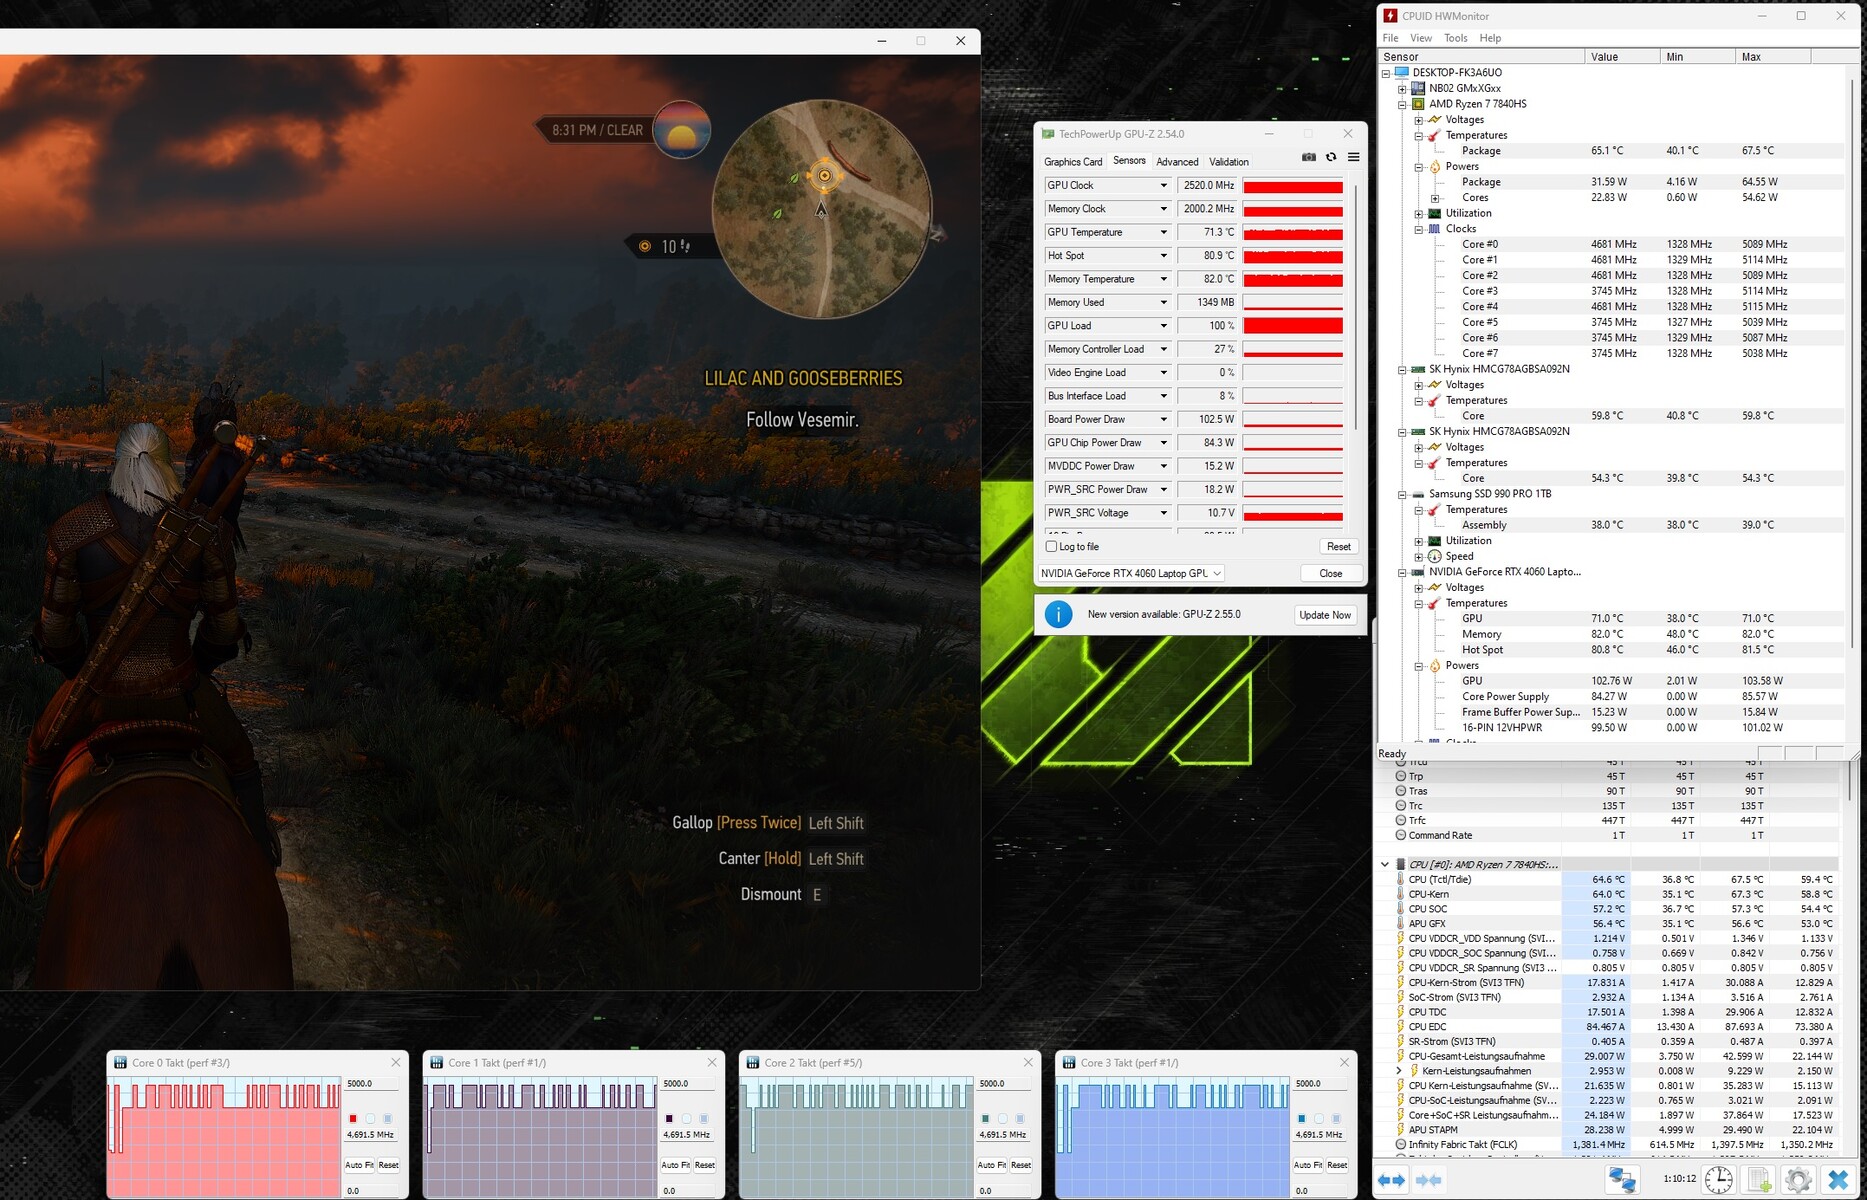Open GPU-Z hamburger menu

tap(1353, 157)
